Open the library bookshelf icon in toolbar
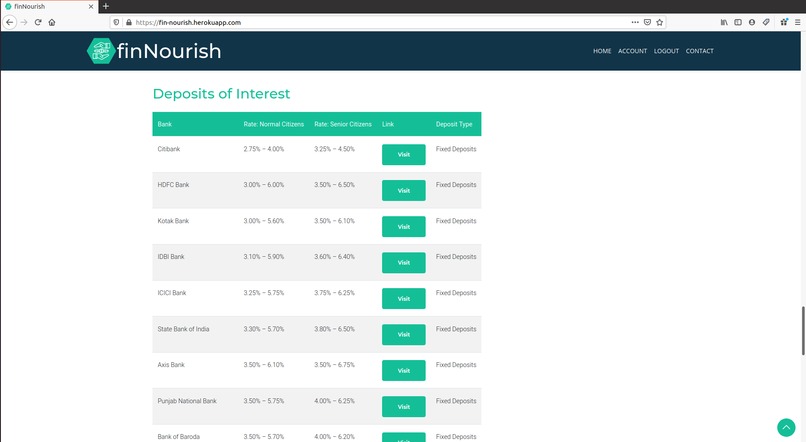 pos(724,22)
